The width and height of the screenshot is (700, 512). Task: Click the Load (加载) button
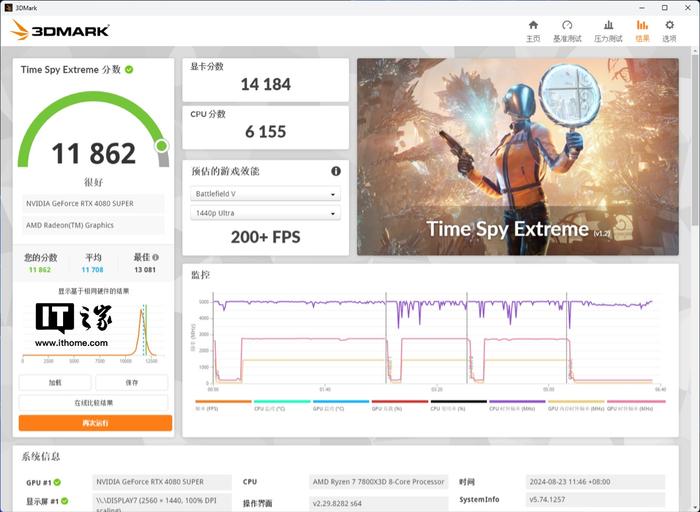click(x=55, y=383)
